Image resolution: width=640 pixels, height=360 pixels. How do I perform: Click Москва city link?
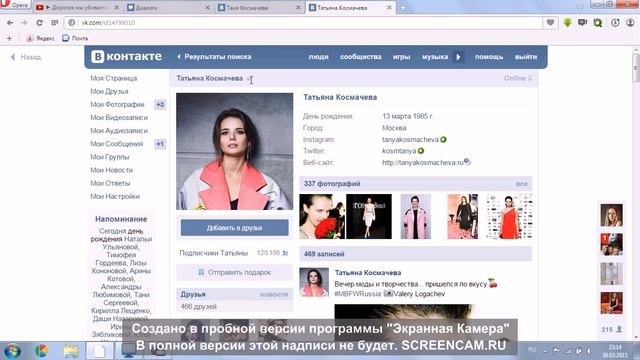[x=394, y=128]
